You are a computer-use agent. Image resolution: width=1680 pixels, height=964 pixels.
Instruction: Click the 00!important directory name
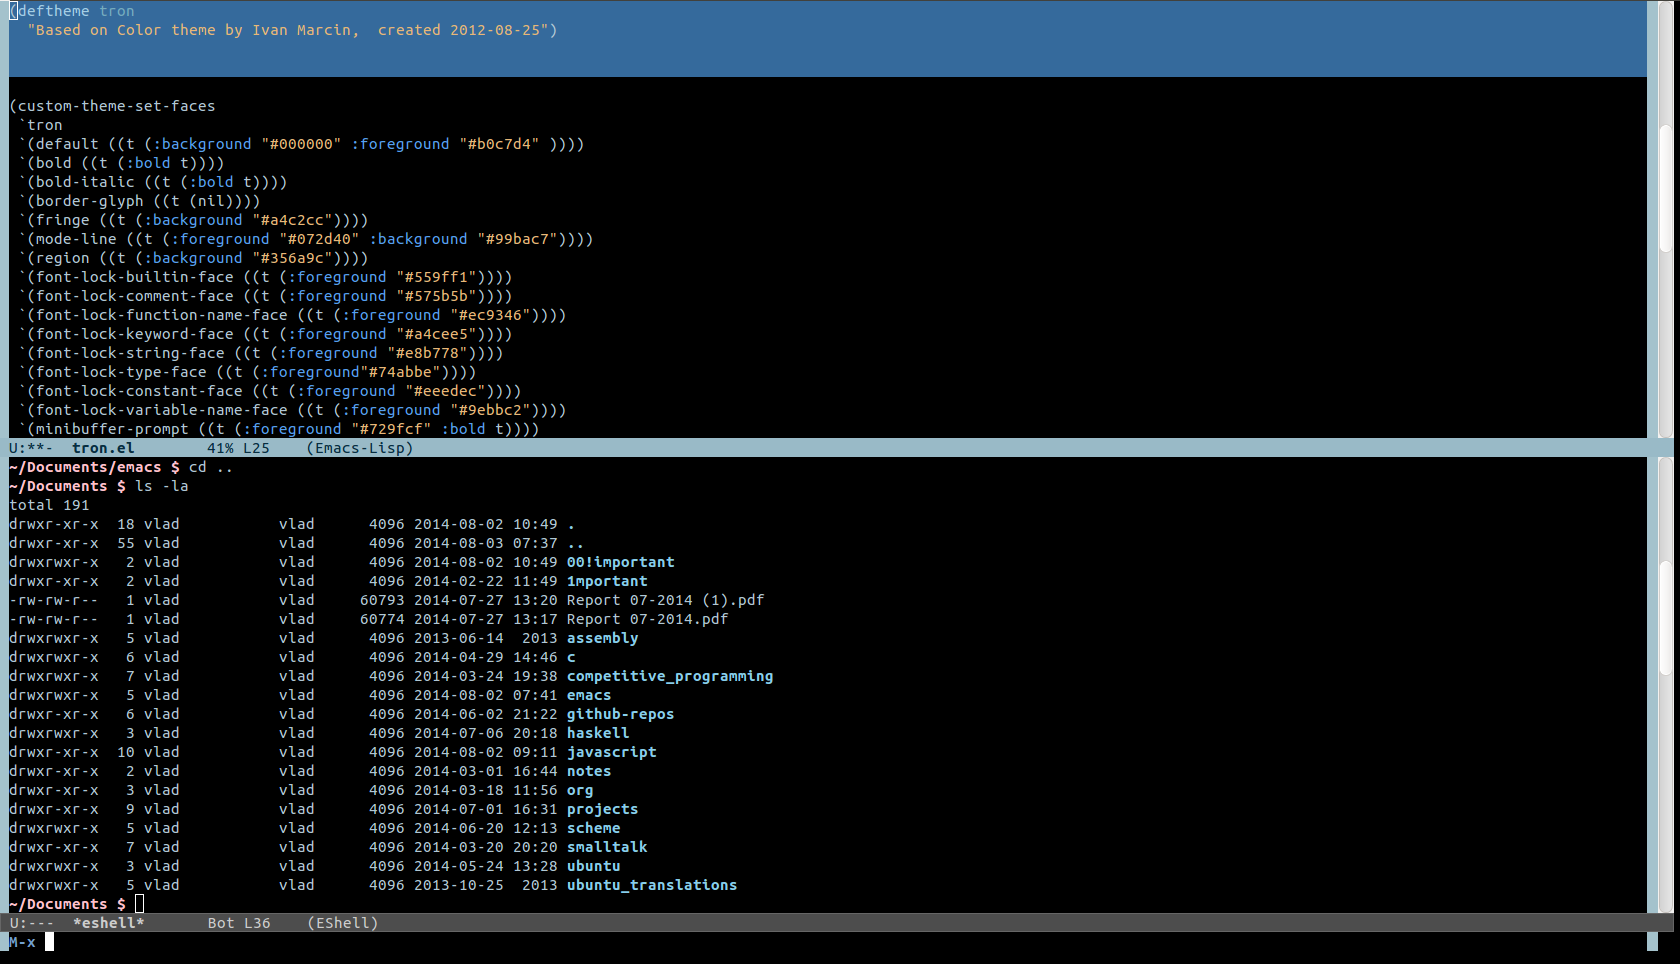(621, 562)
